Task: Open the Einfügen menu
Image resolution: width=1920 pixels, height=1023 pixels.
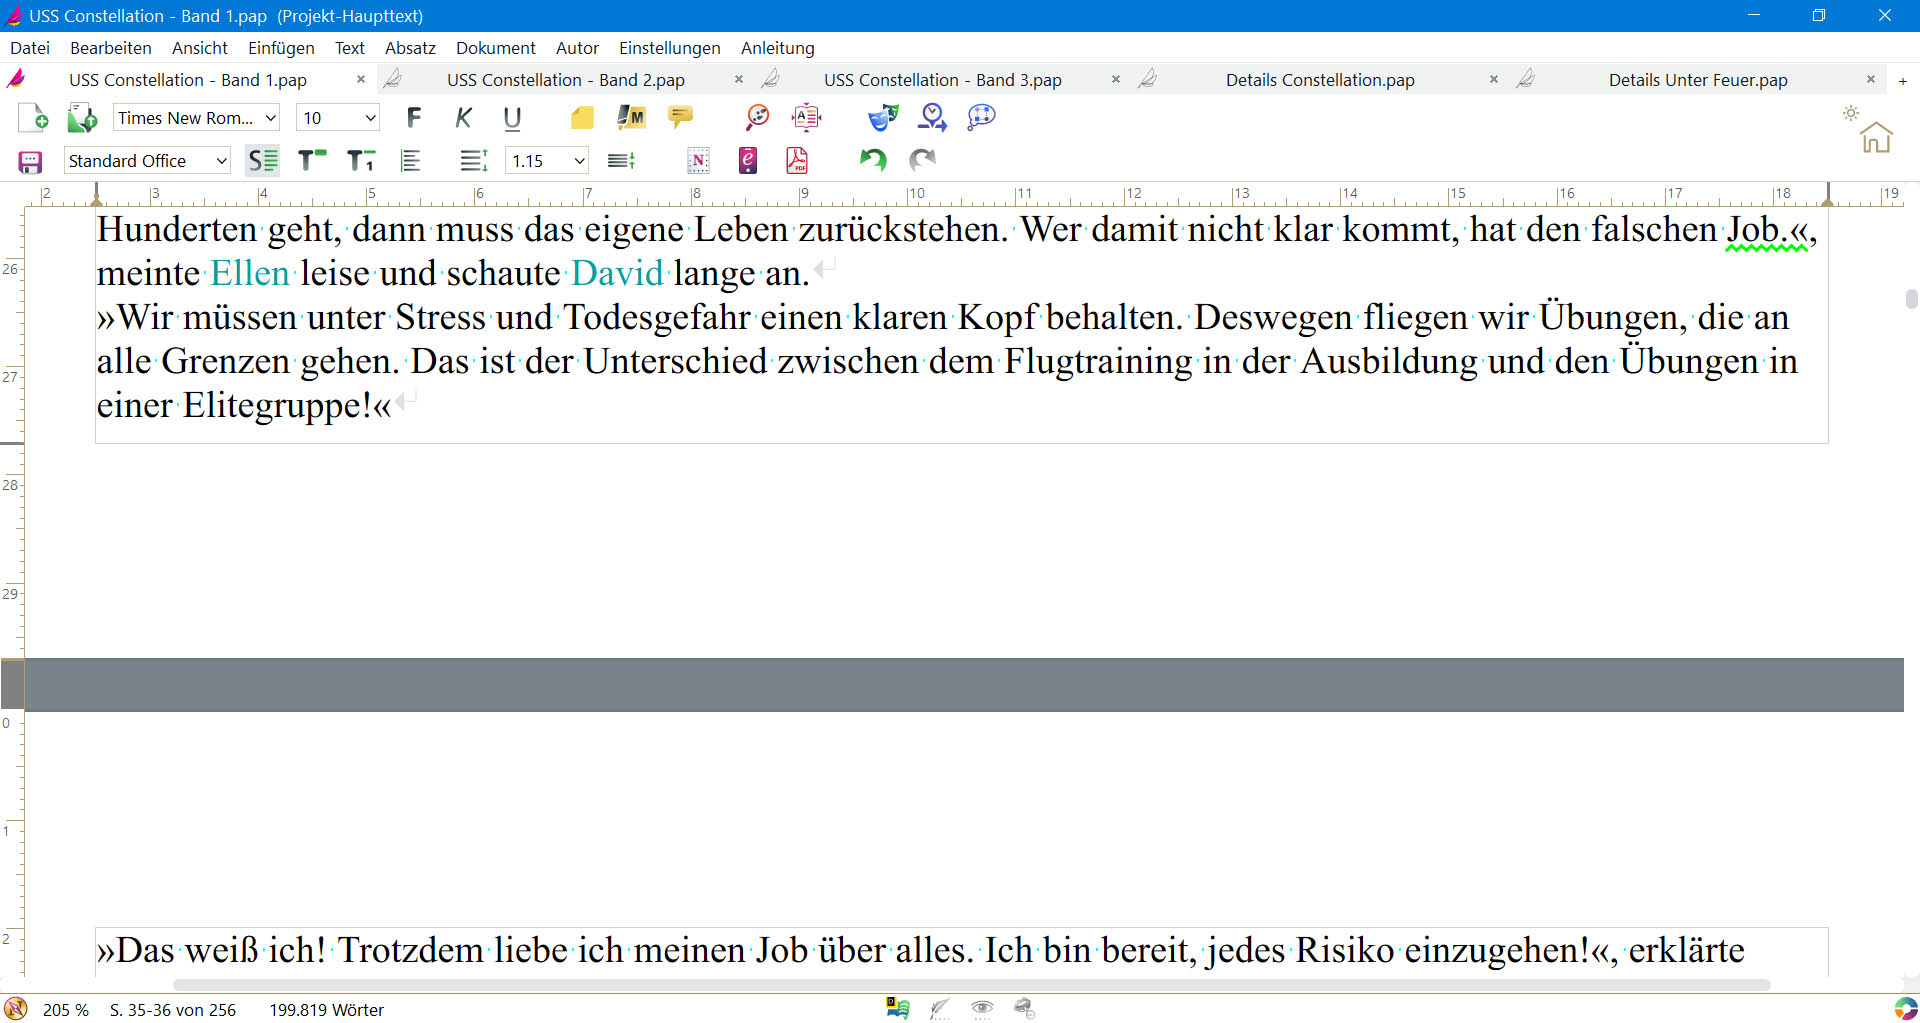Action: [x=281, y=48]
